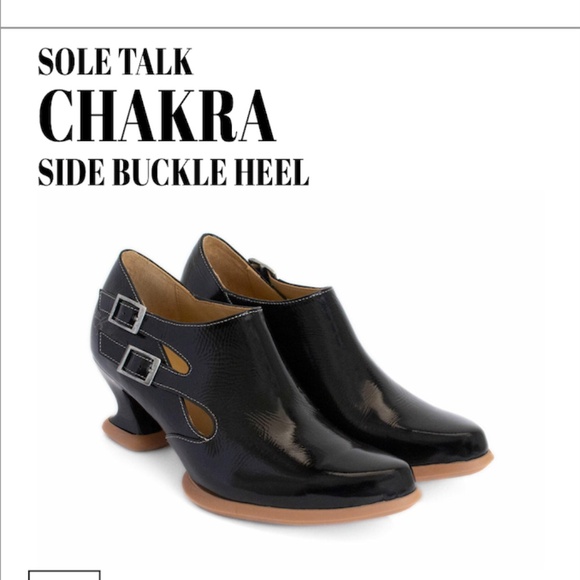The width and height of the screenshot is (580, 580).
Task: Click the tan sole of the right shoe
Action: click(x=453, y=467)
